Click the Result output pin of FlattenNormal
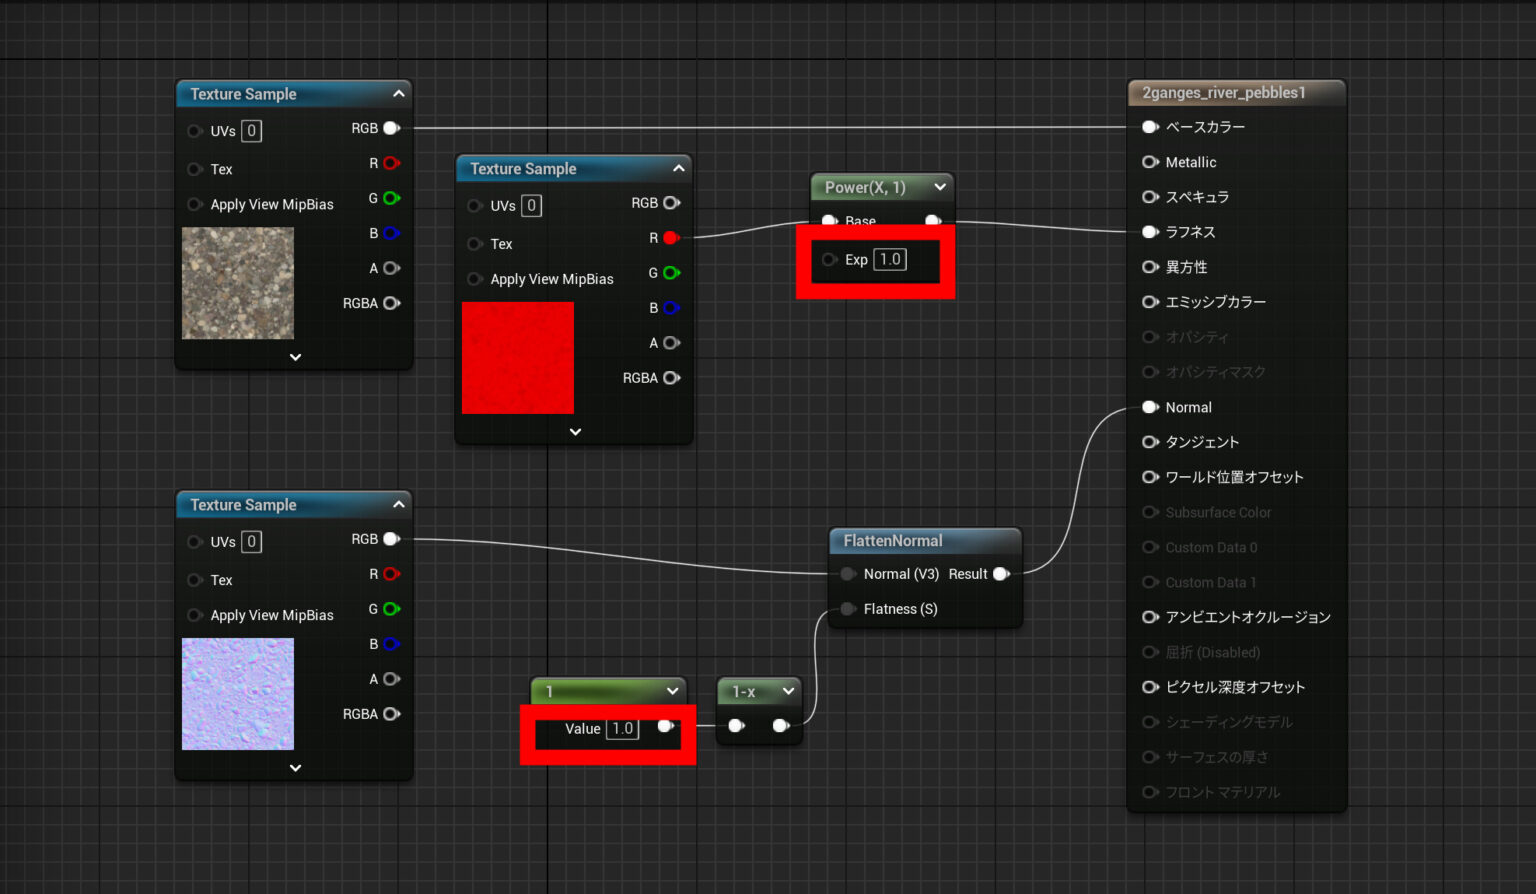 pos(1003,574)
